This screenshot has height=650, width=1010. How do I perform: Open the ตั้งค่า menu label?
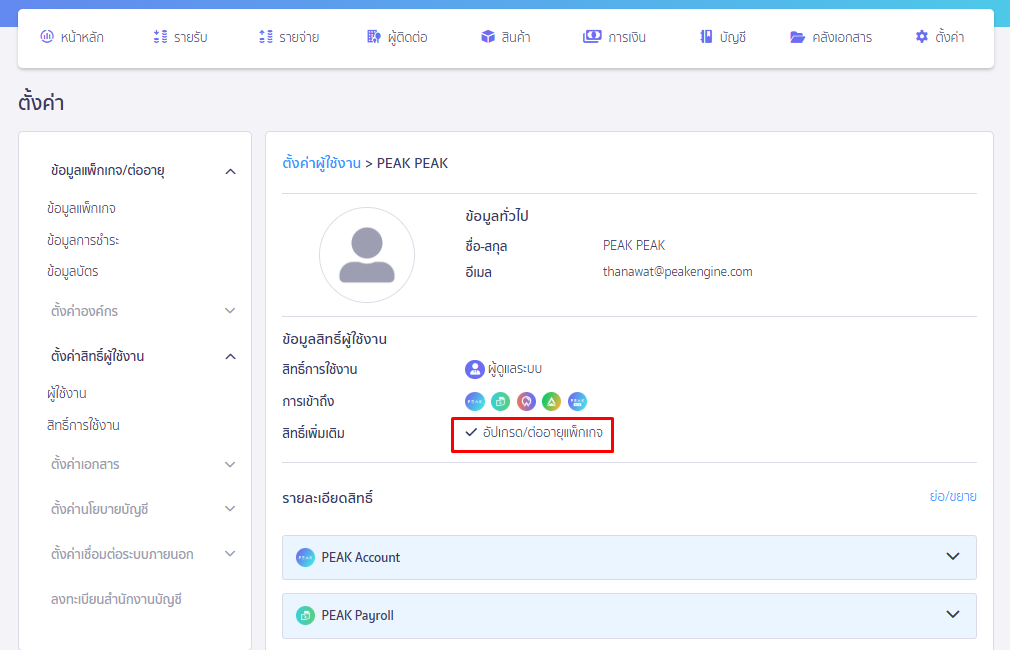pyautogui.click(x=949, y=37)
